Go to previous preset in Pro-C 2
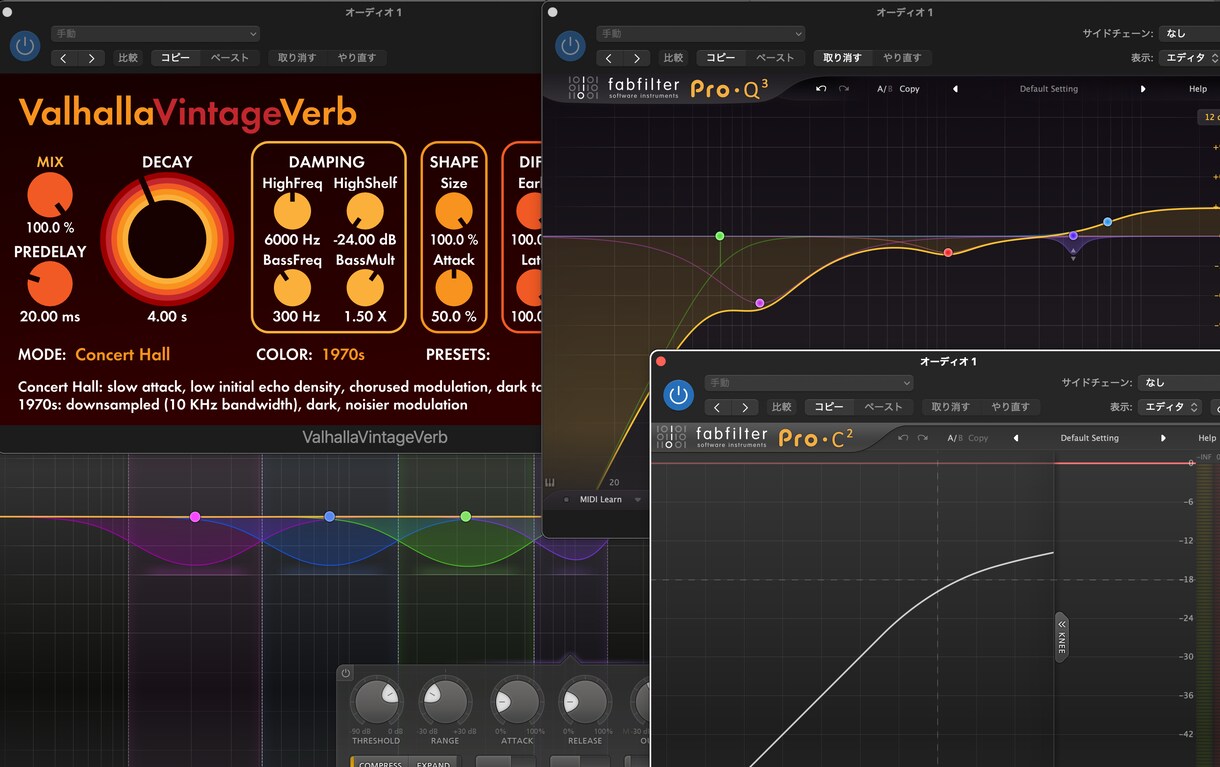This screenshot has height=767, width=1220. click(1016, 438)
